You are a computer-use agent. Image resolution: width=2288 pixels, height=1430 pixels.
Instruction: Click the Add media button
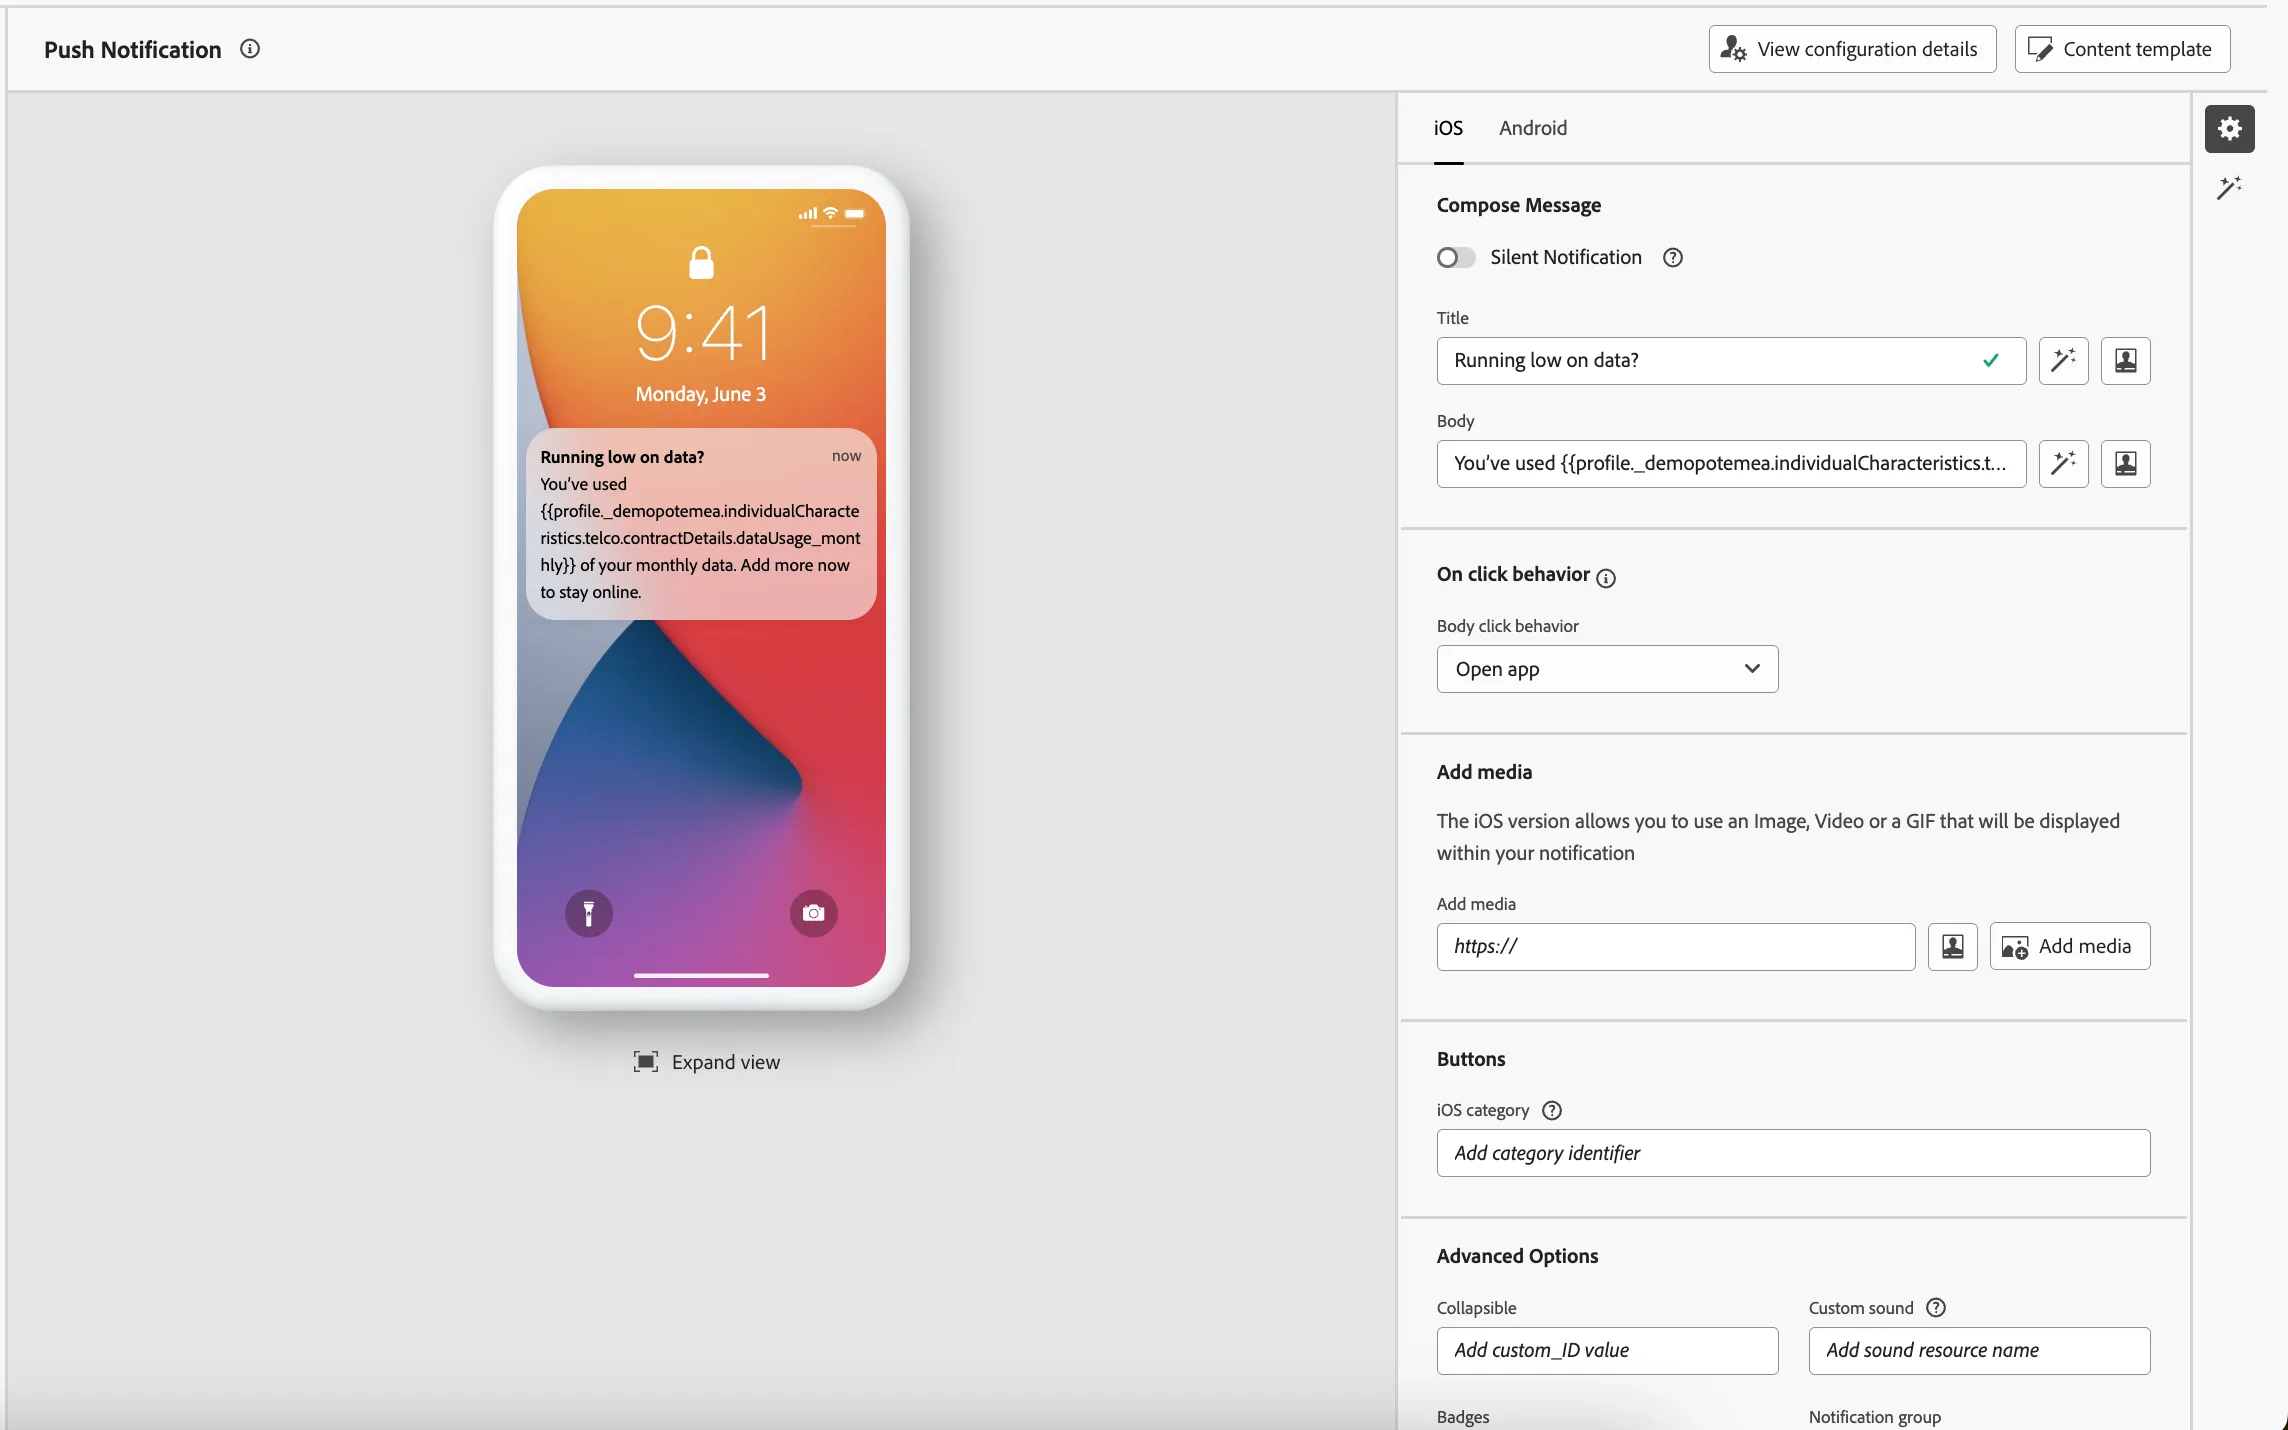[x=2069, y=947]
